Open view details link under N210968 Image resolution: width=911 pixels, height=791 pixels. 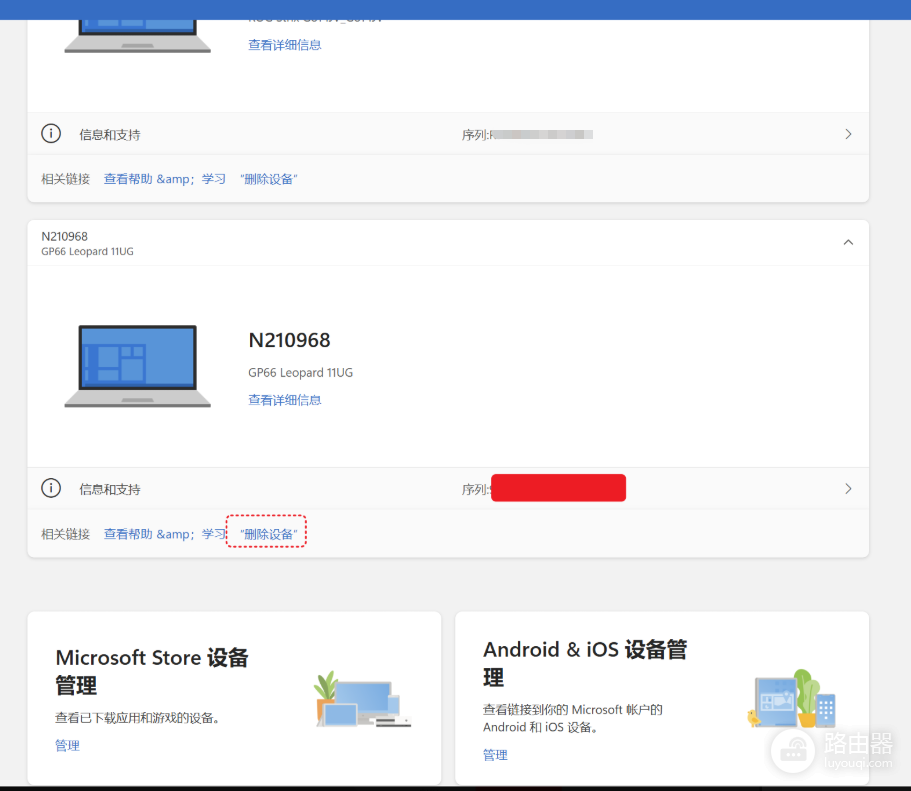click(285, 400)
